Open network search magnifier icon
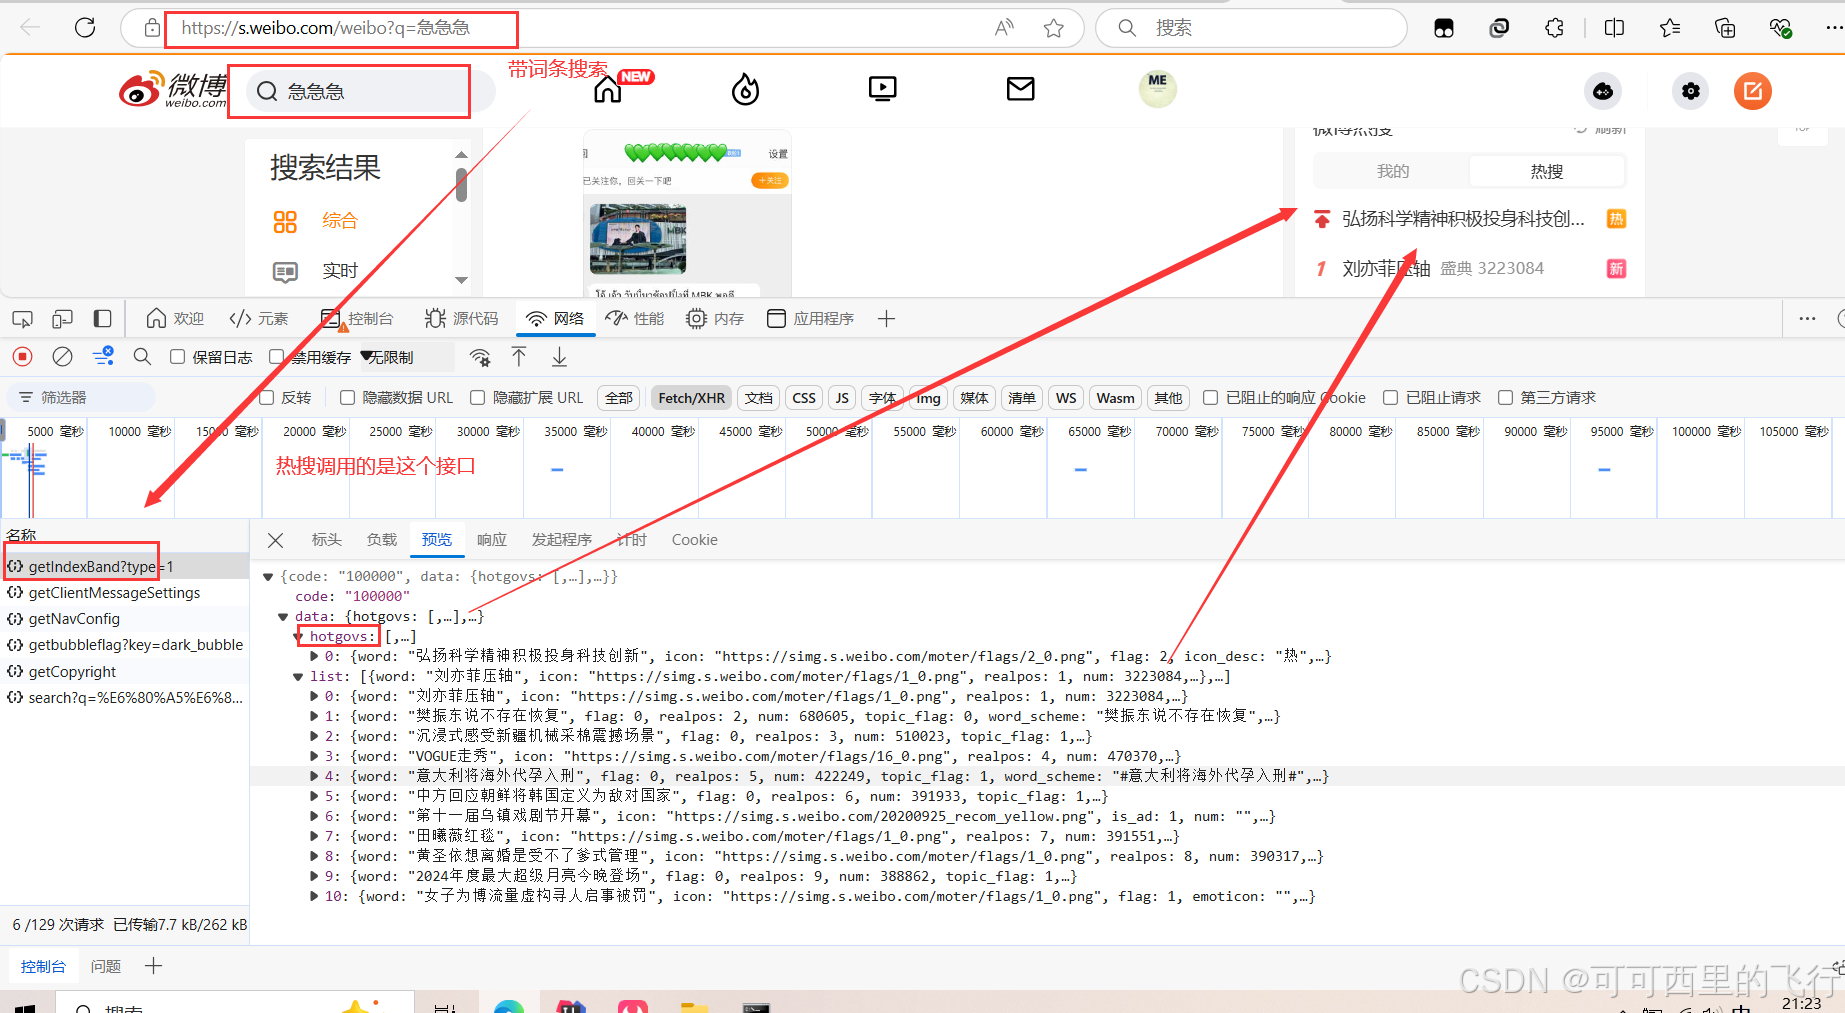The height and width of the screenshot is (1013, 1845). click(142, 357)
